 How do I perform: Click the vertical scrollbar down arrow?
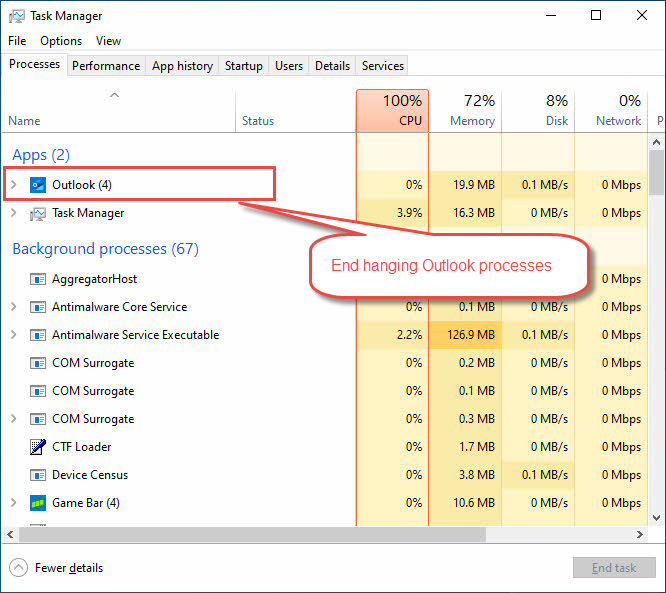click(656, 518)
